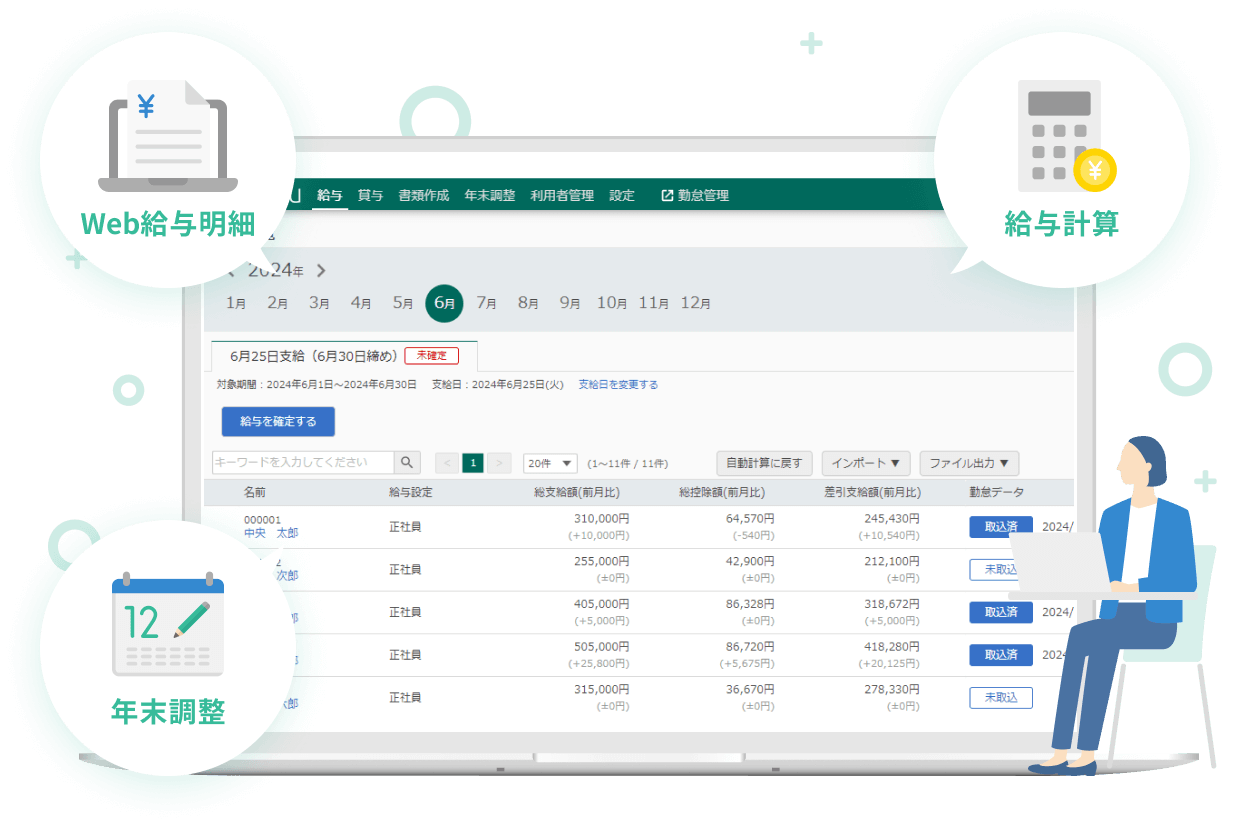Click 支給日を変更する link
This screenshot has height=824, width=1238.
[618, 385]
